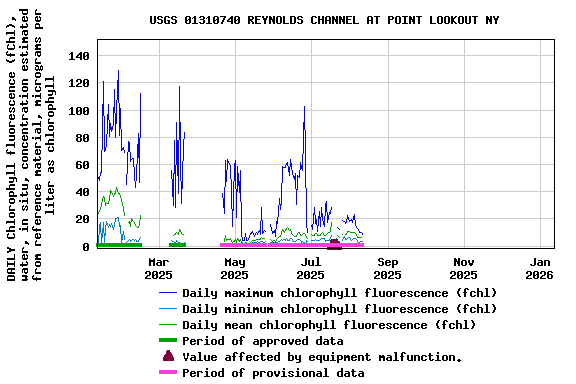Click the Period of approved data legend text
This screenshot has width=576, height=384.
click(263, 341)
